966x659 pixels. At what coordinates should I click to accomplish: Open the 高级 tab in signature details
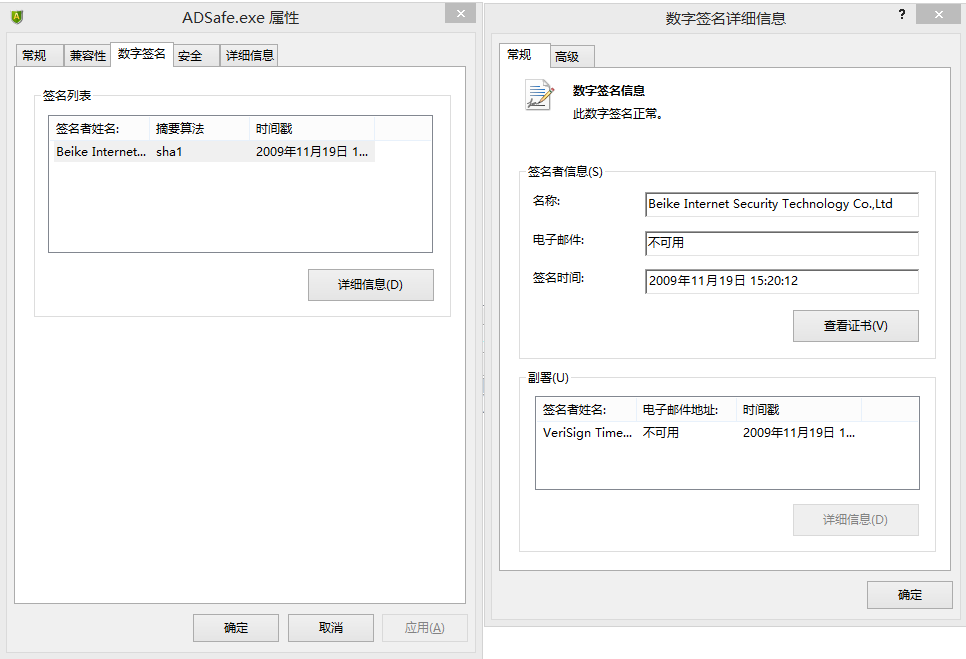[x=572, y=57]
